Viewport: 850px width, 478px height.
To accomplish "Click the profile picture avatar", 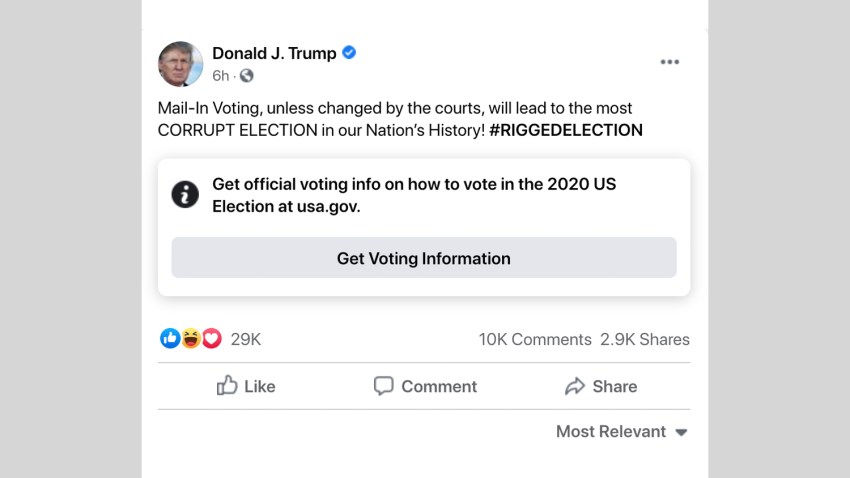I will 180,64.
